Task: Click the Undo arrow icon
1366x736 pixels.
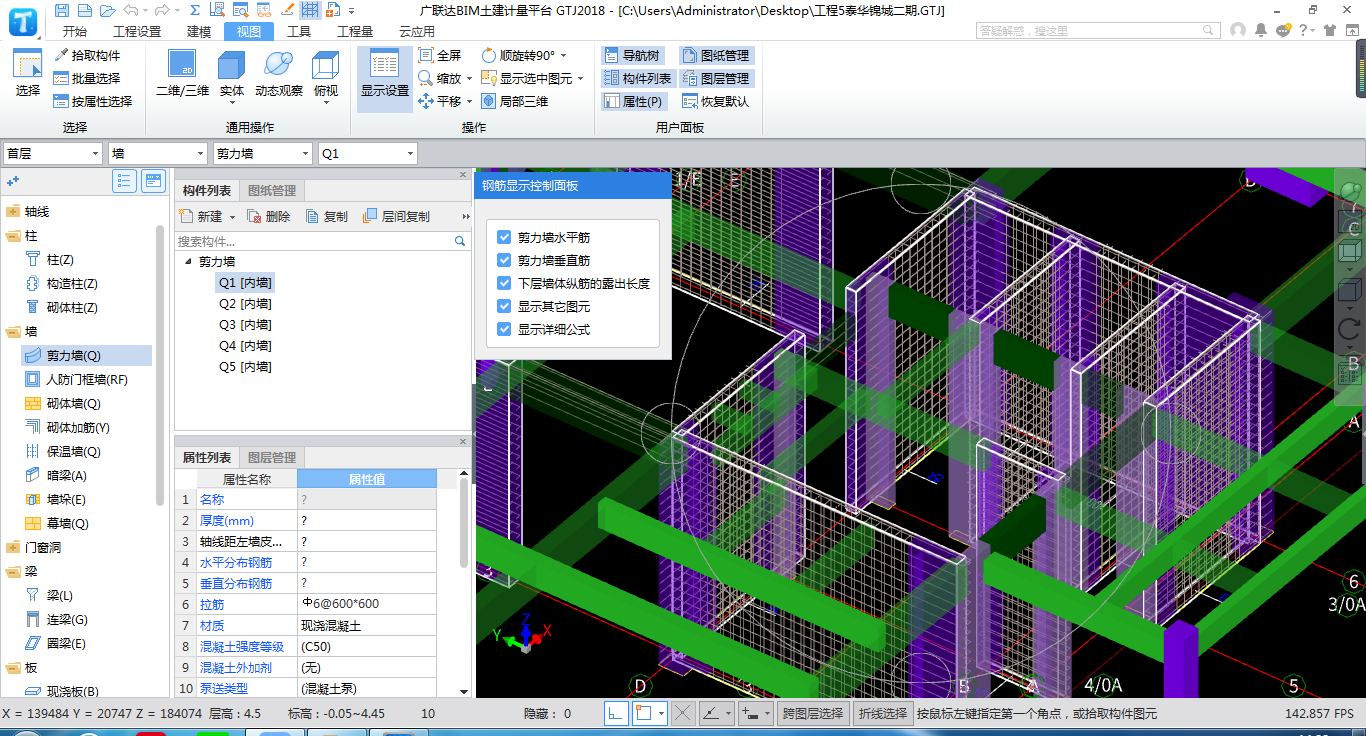Action: pyautogui.click(x=130, y=10)
